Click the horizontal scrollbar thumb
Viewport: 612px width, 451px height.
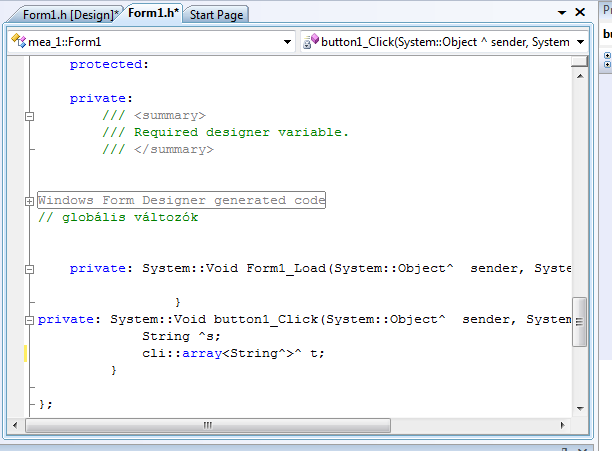(x=208, y=425)
